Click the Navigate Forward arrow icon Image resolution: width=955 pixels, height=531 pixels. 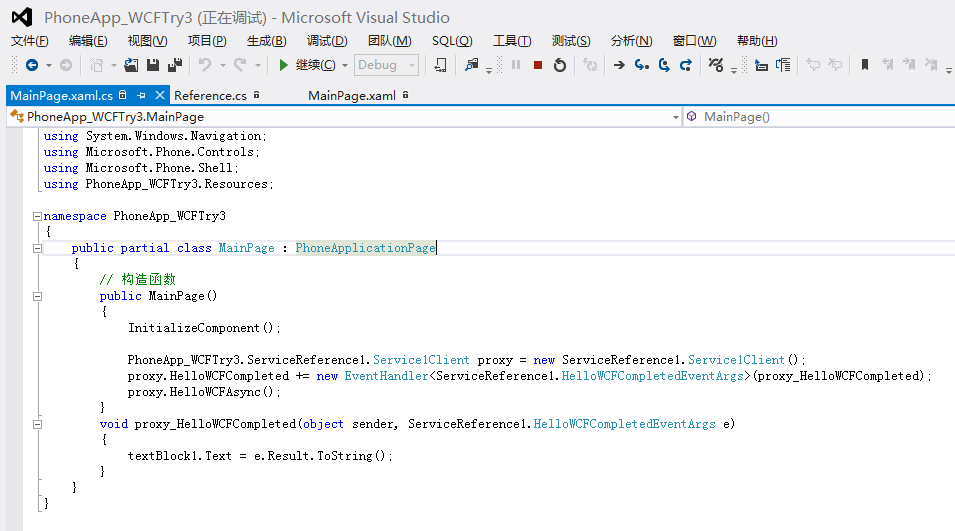pyautogui.click(x=66, y=65)
